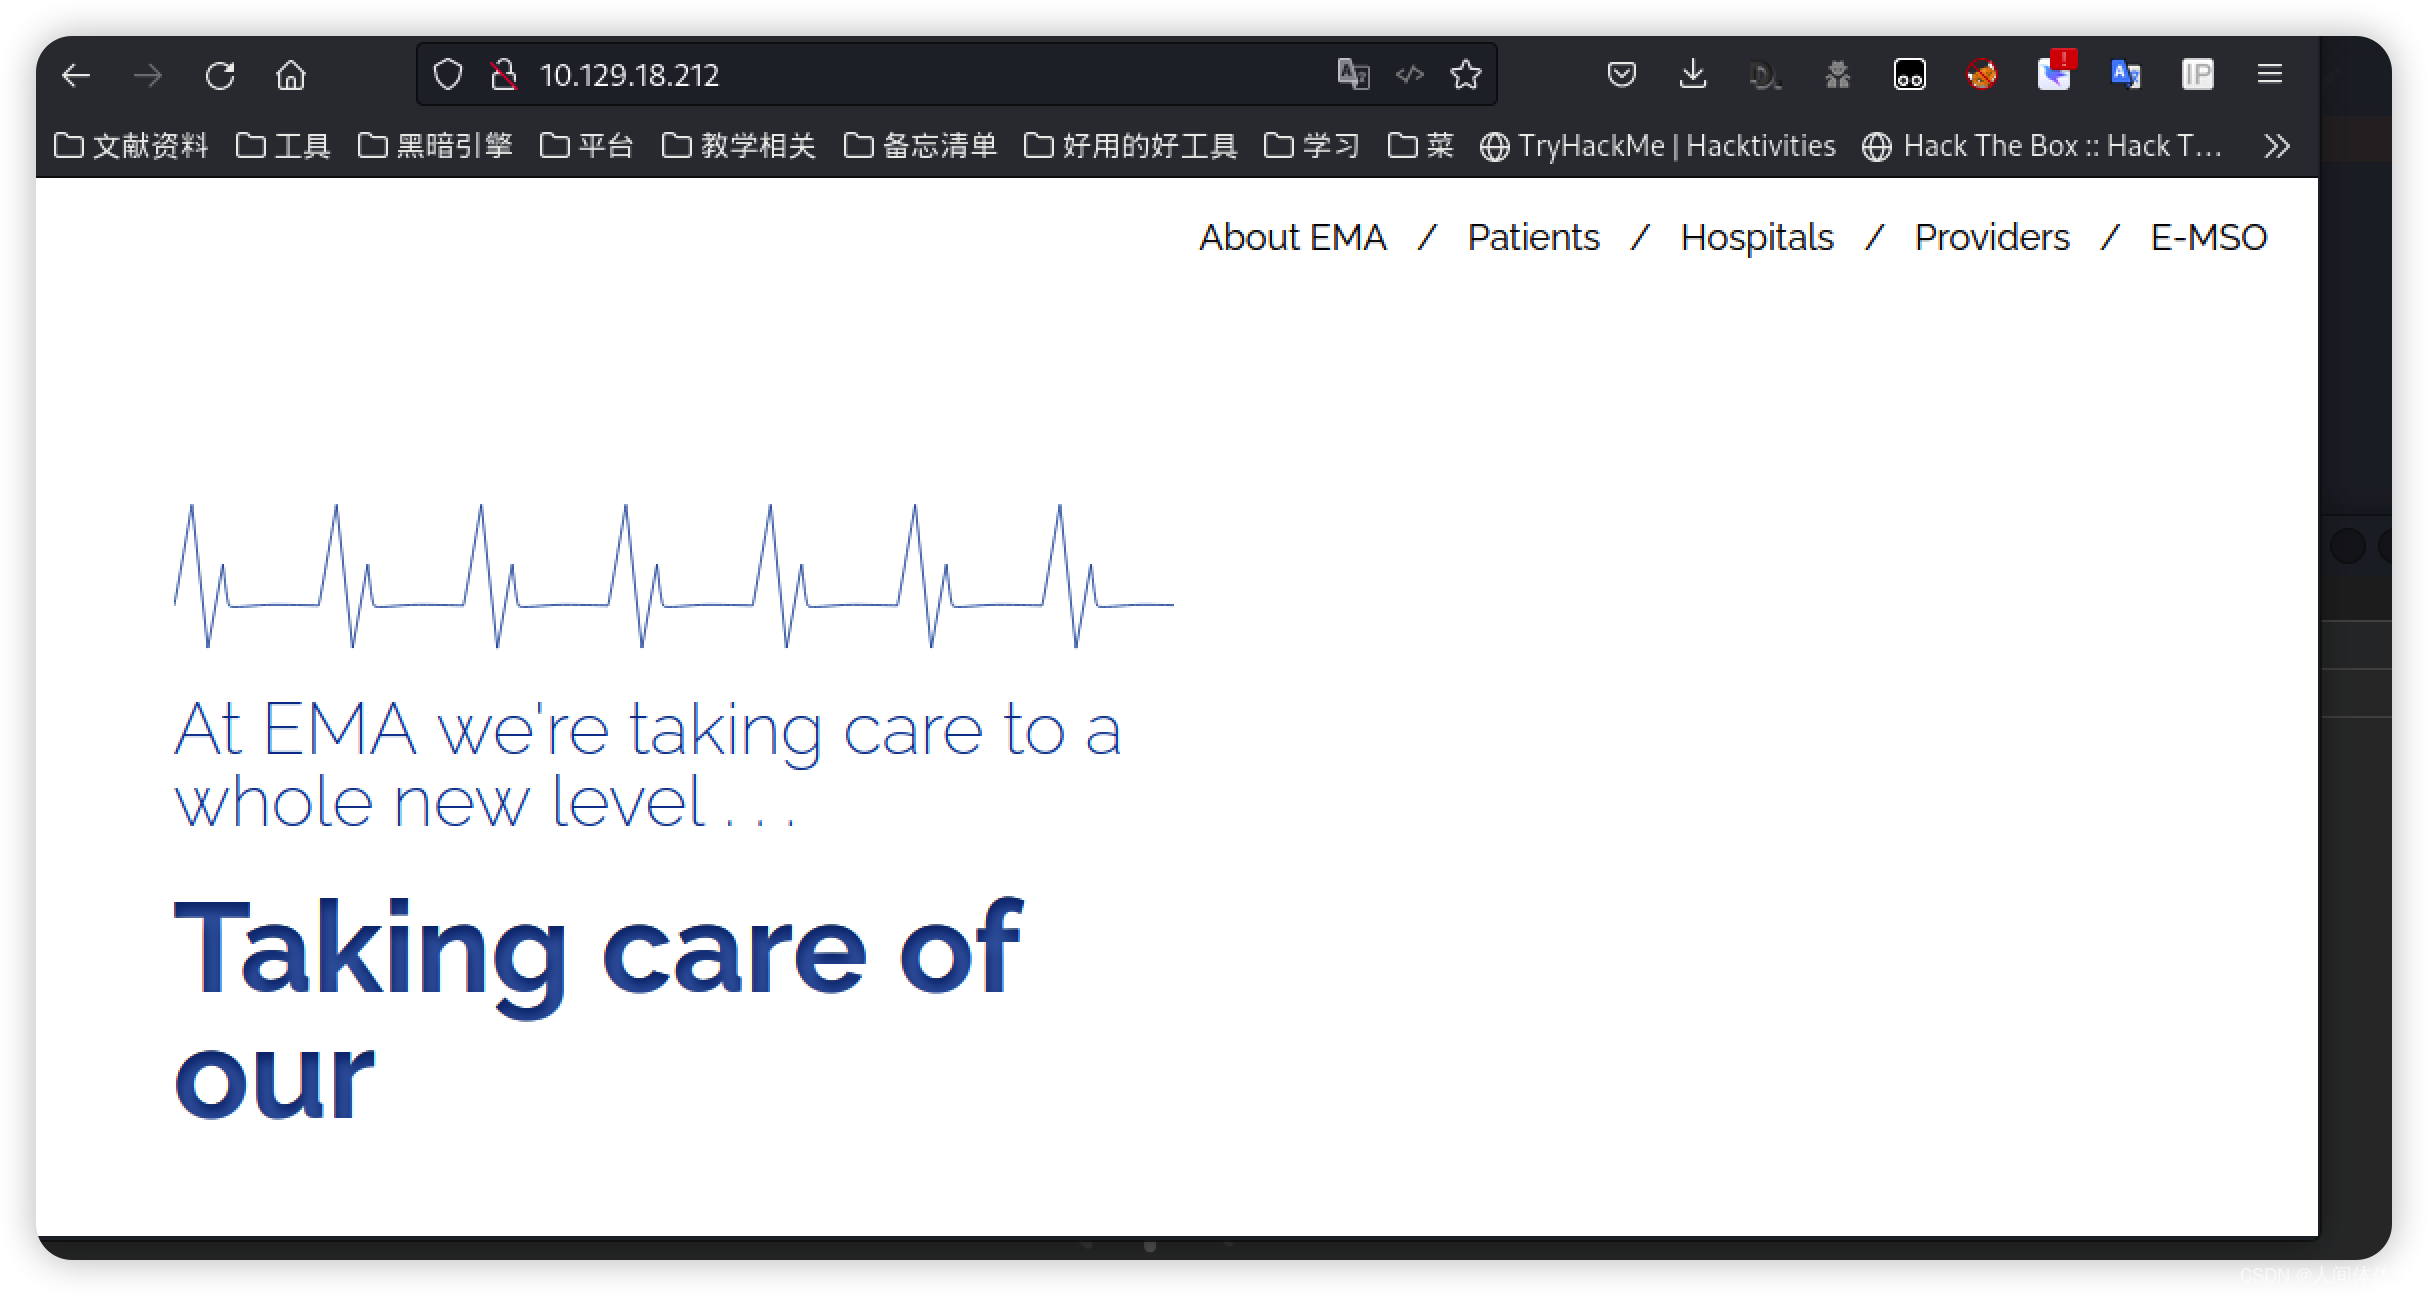2428x1296 pixels.
Task: Open the red round extension icon
Action: tap(1982, 75)
